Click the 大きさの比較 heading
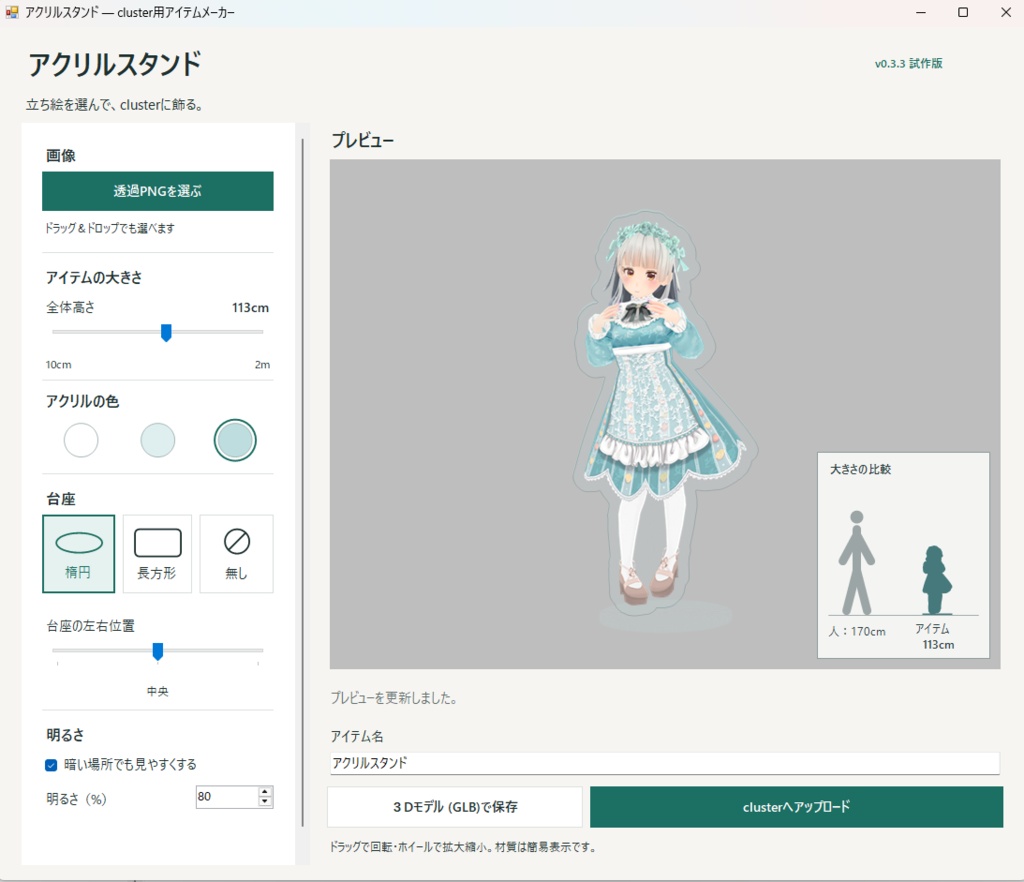The width and height of the screenshot is (1024, 882). pos(860,469)
